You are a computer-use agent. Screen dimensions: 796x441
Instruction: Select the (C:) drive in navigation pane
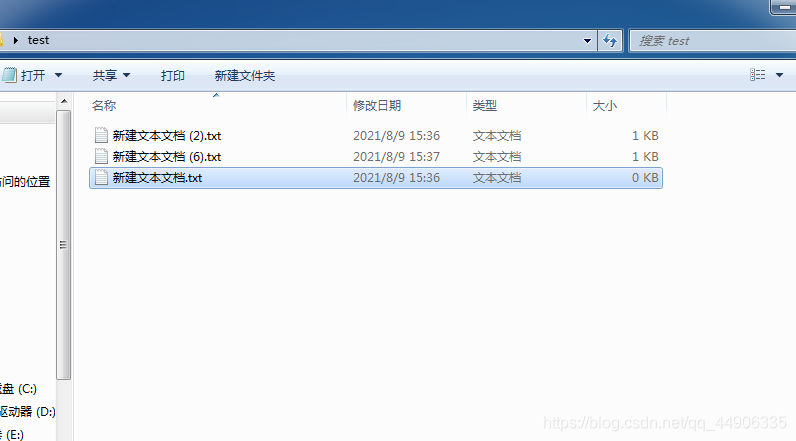[18, 389]
